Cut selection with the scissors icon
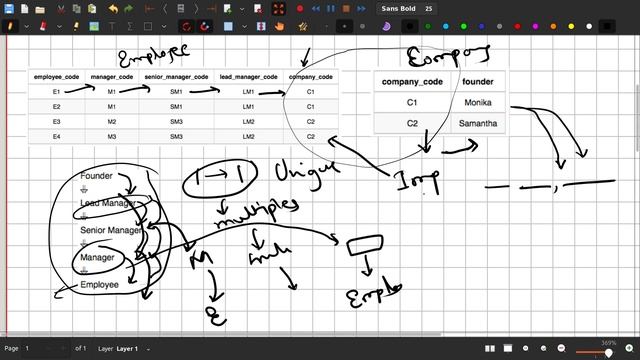This screenshot has width=640, height=360. (60, 9)
